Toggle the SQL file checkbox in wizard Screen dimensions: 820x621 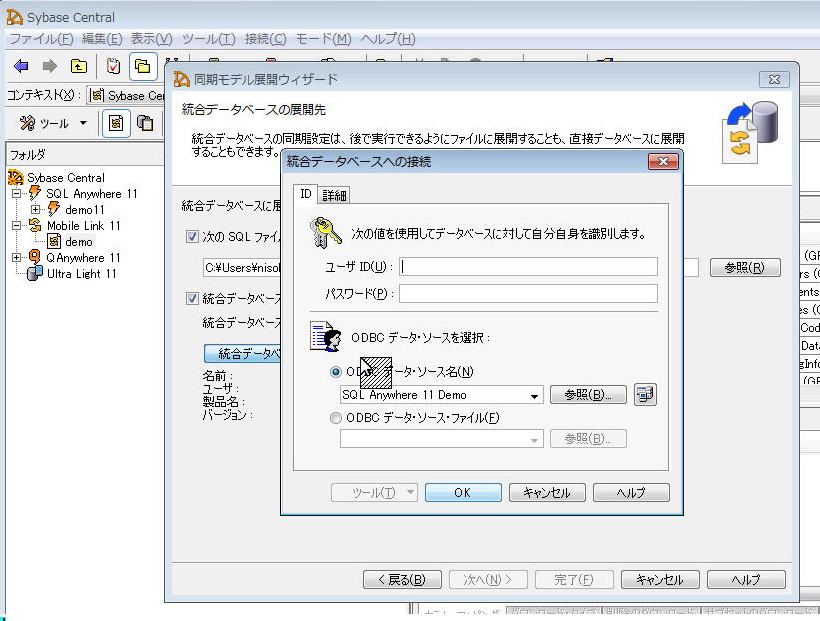[x=192, y=237]
